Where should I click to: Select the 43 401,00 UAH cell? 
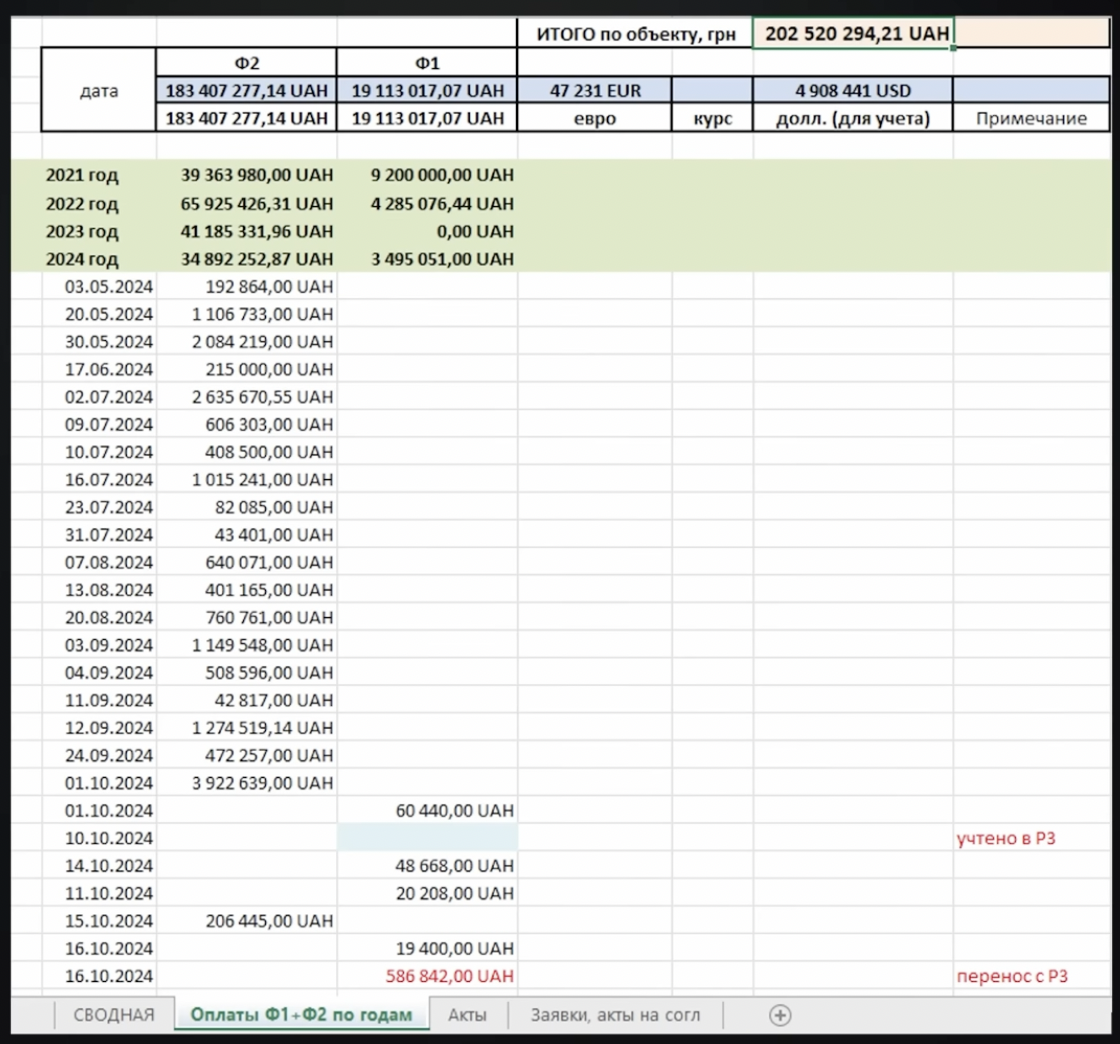[246, 535]
